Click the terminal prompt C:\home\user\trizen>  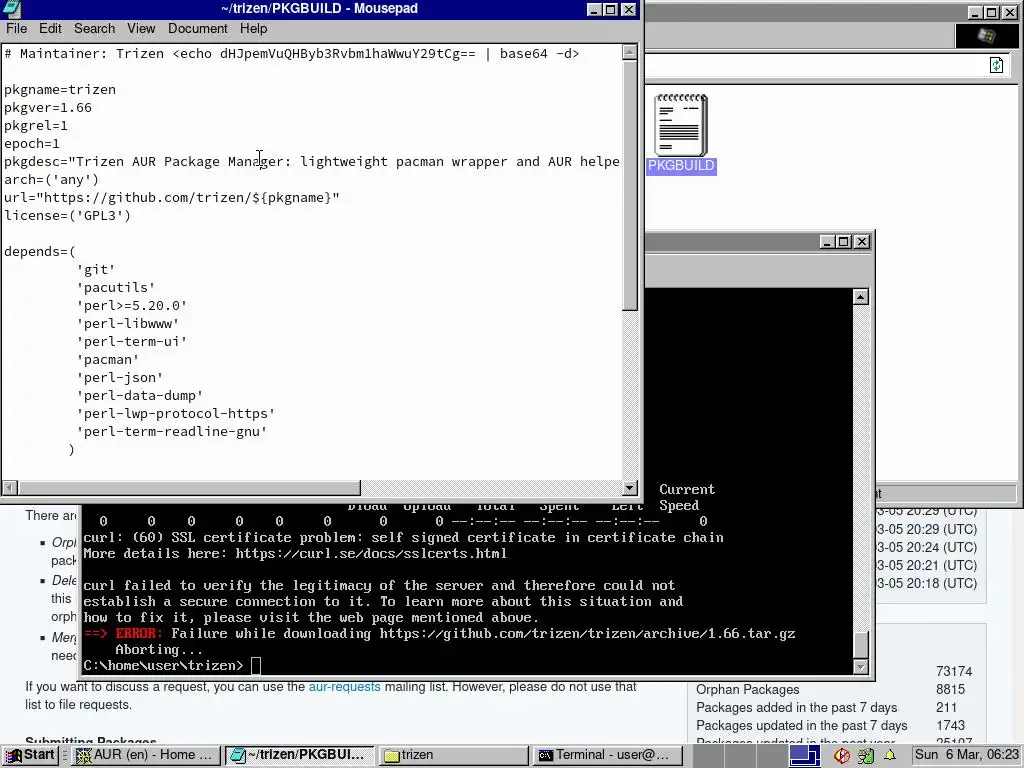coord(163,665)
